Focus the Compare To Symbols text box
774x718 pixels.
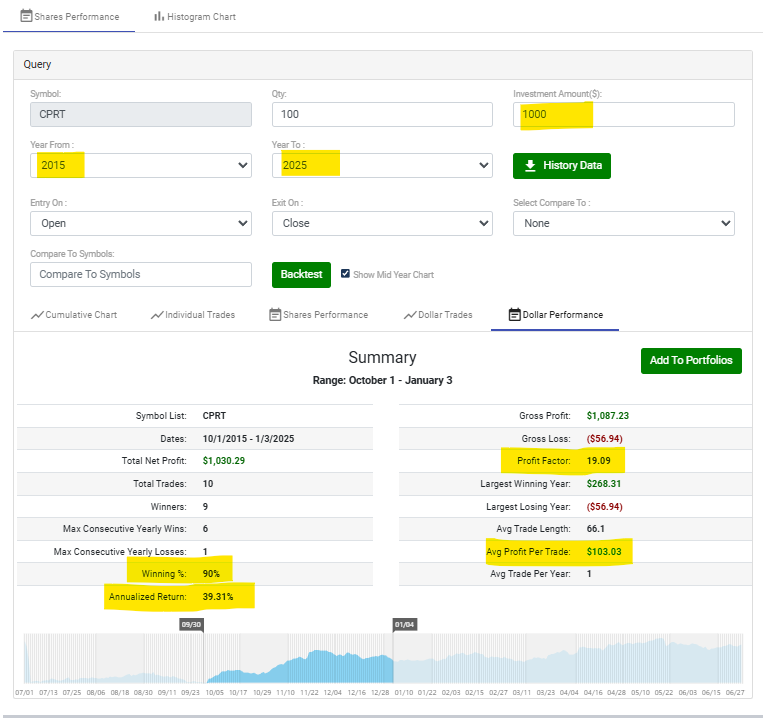(140, 274)
